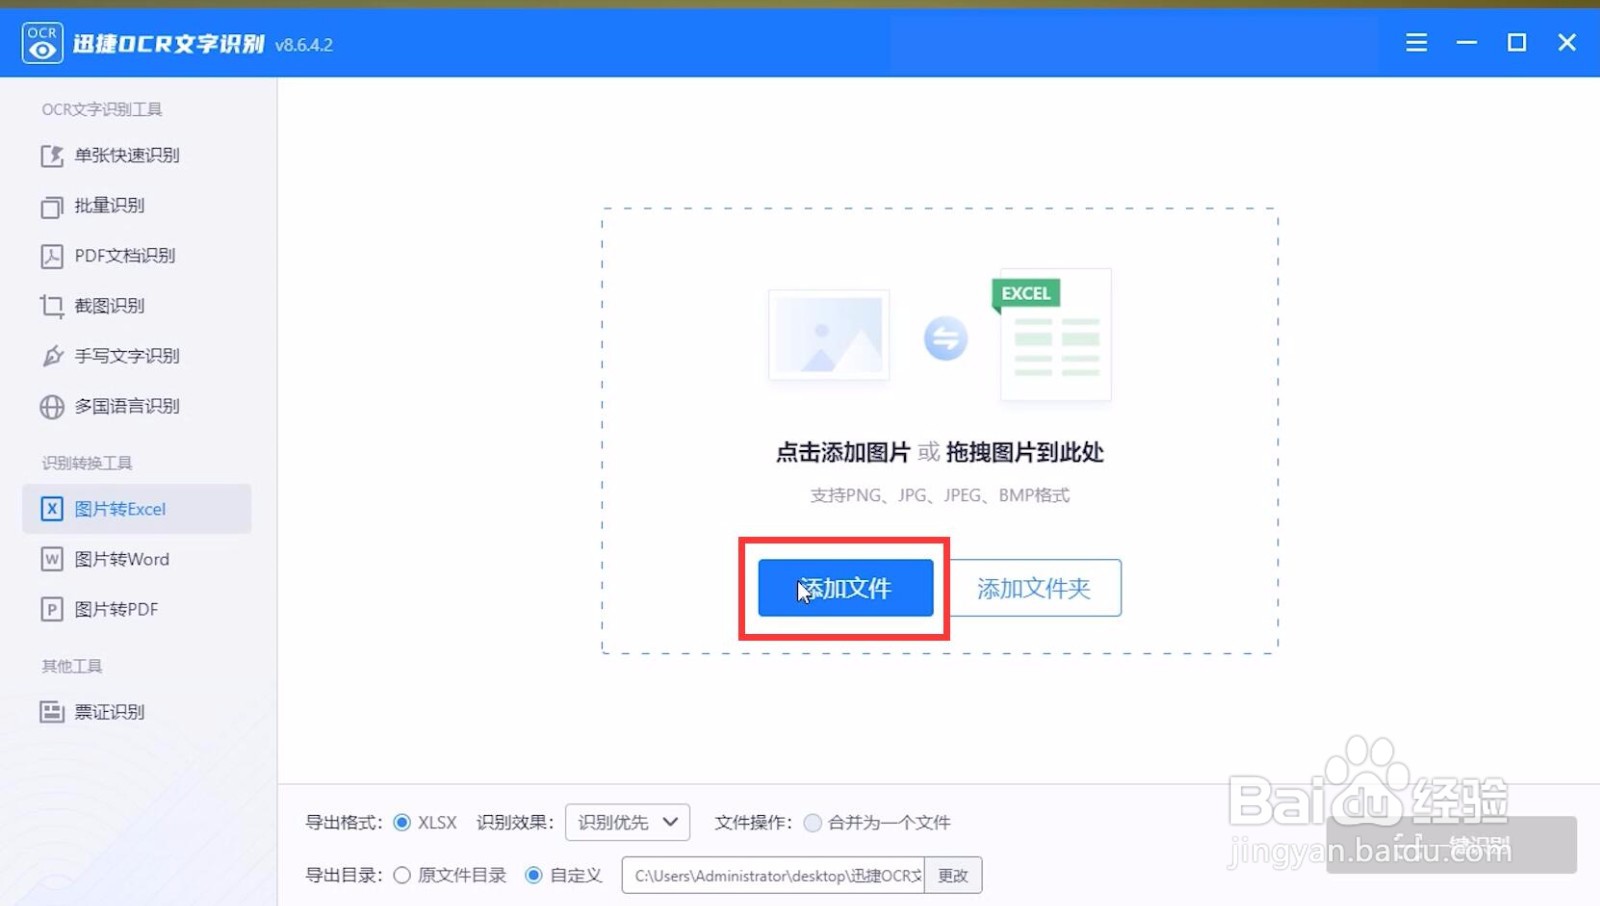This screenshot has width=1600, height=906.
Task: Open the 识别优先 recognition effect dropdown
Action: tap(627, 822)
